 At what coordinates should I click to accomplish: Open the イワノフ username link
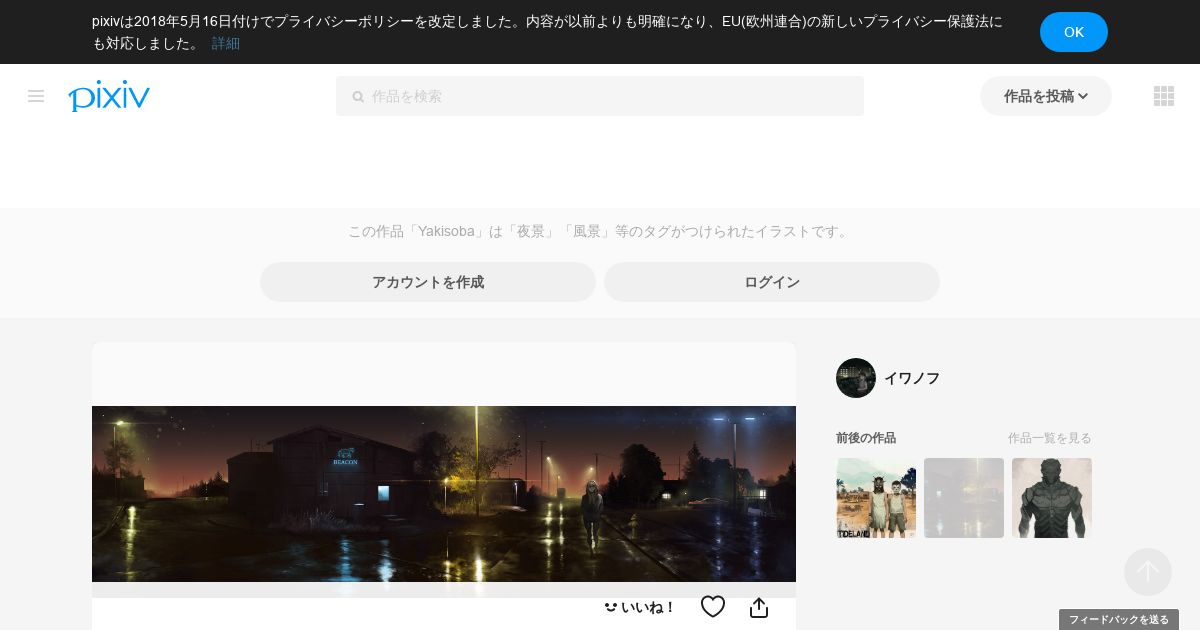912,378
